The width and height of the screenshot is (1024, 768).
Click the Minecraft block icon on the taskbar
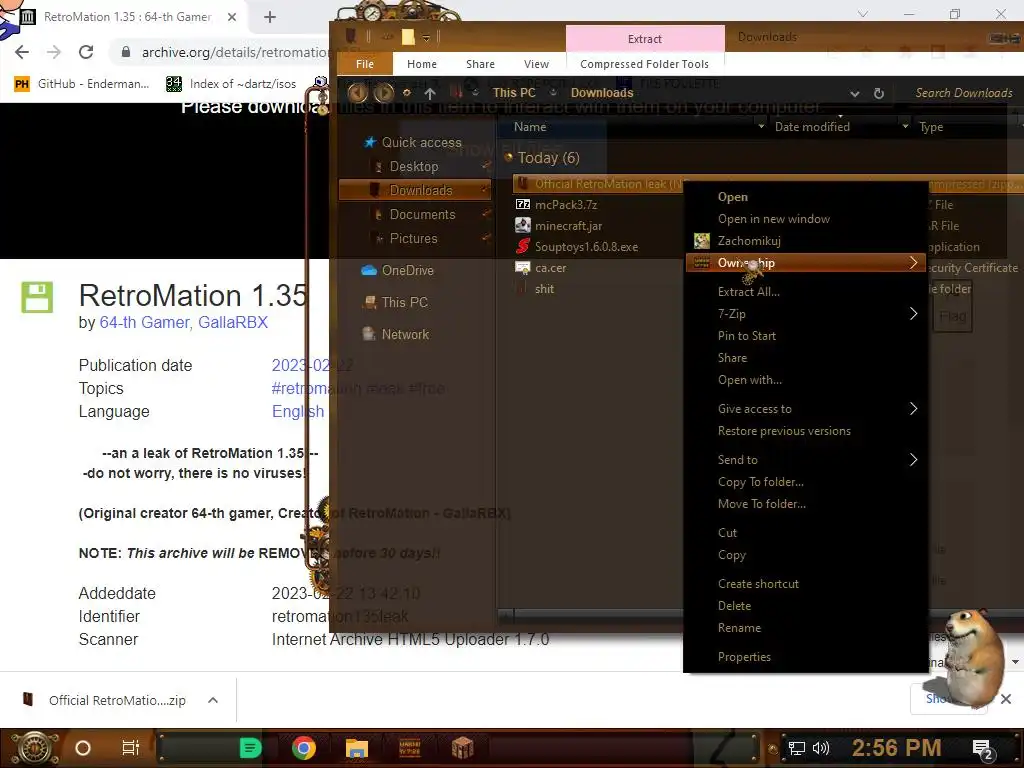pyautogui.click(x=462, y=748)
